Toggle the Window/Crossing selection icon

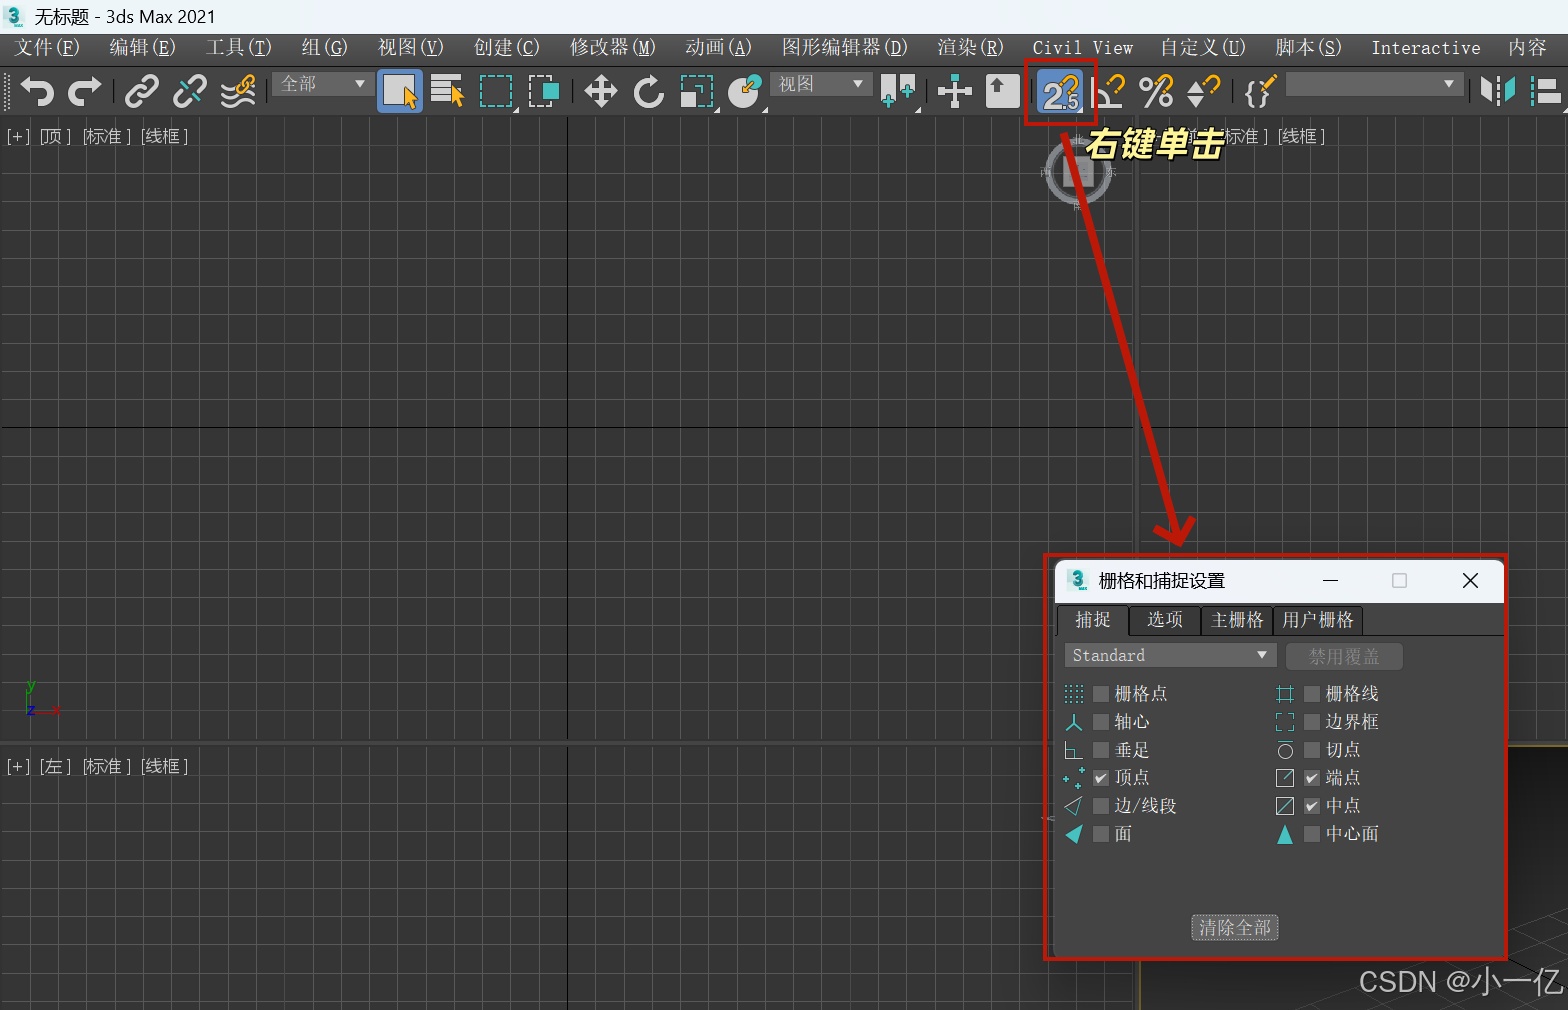point(544,92)
